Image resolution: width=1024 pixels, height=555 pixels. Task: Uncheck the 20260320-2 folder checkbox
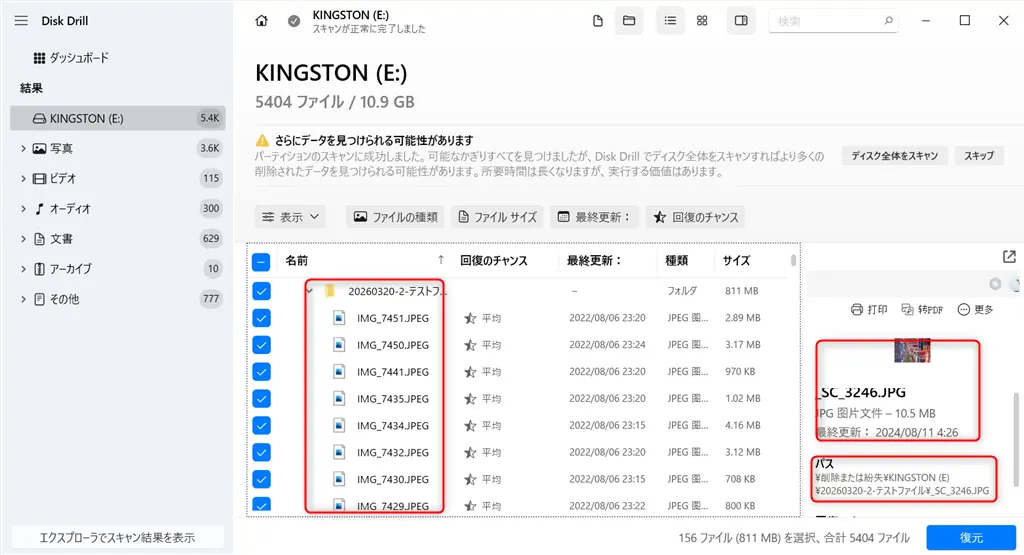pos(261,291)
